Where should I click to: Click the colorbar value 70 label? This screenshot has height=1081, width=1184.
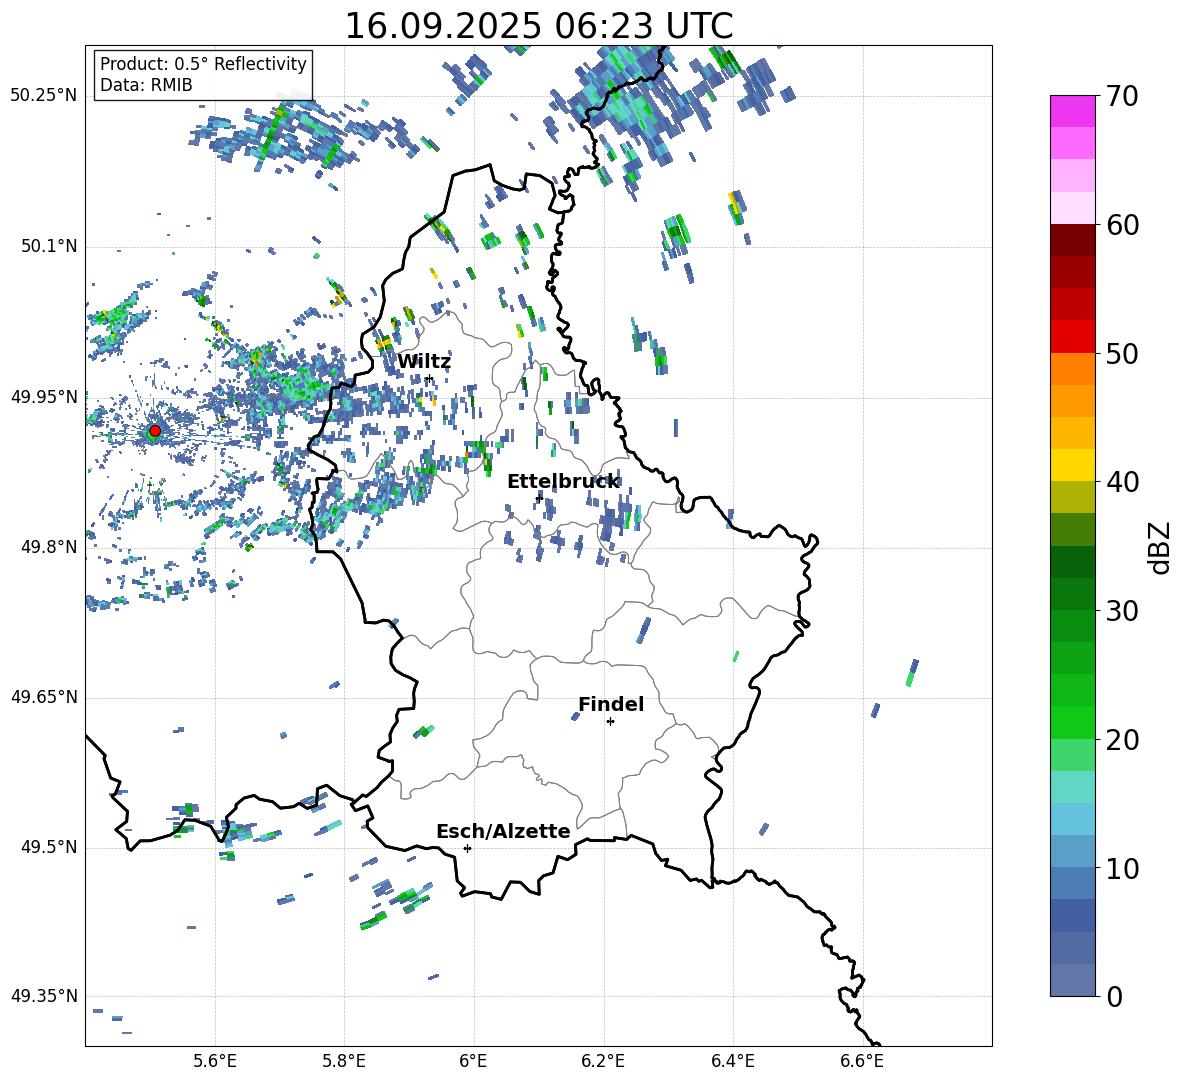(1121, 96)
